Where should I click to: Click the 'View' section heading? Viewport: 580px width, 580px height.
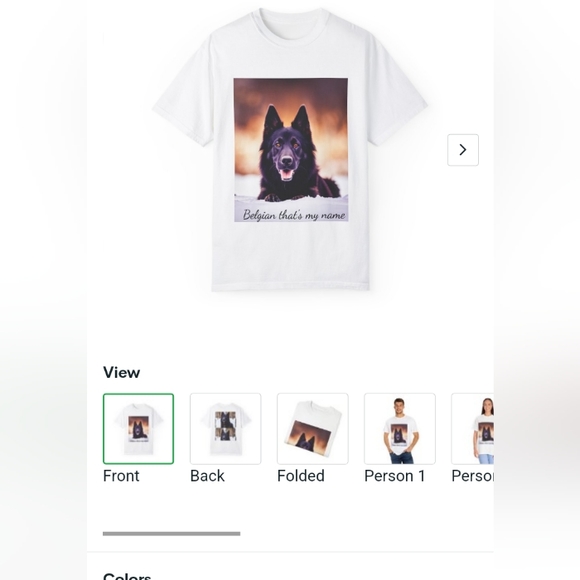(121, 372)
